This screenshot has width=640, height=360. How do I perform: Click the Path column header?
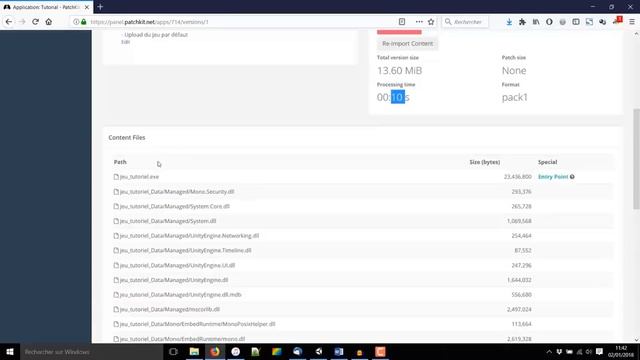click(x=120, y=162)
